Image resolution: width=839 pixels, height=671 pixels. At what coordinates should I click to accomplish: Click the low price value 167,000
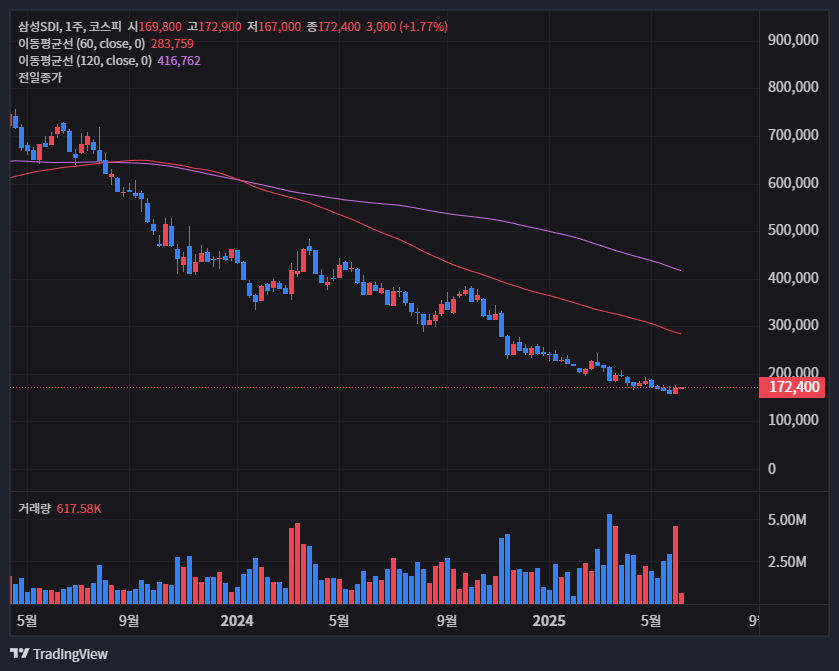pyautogui.click(x=280, y=27)
